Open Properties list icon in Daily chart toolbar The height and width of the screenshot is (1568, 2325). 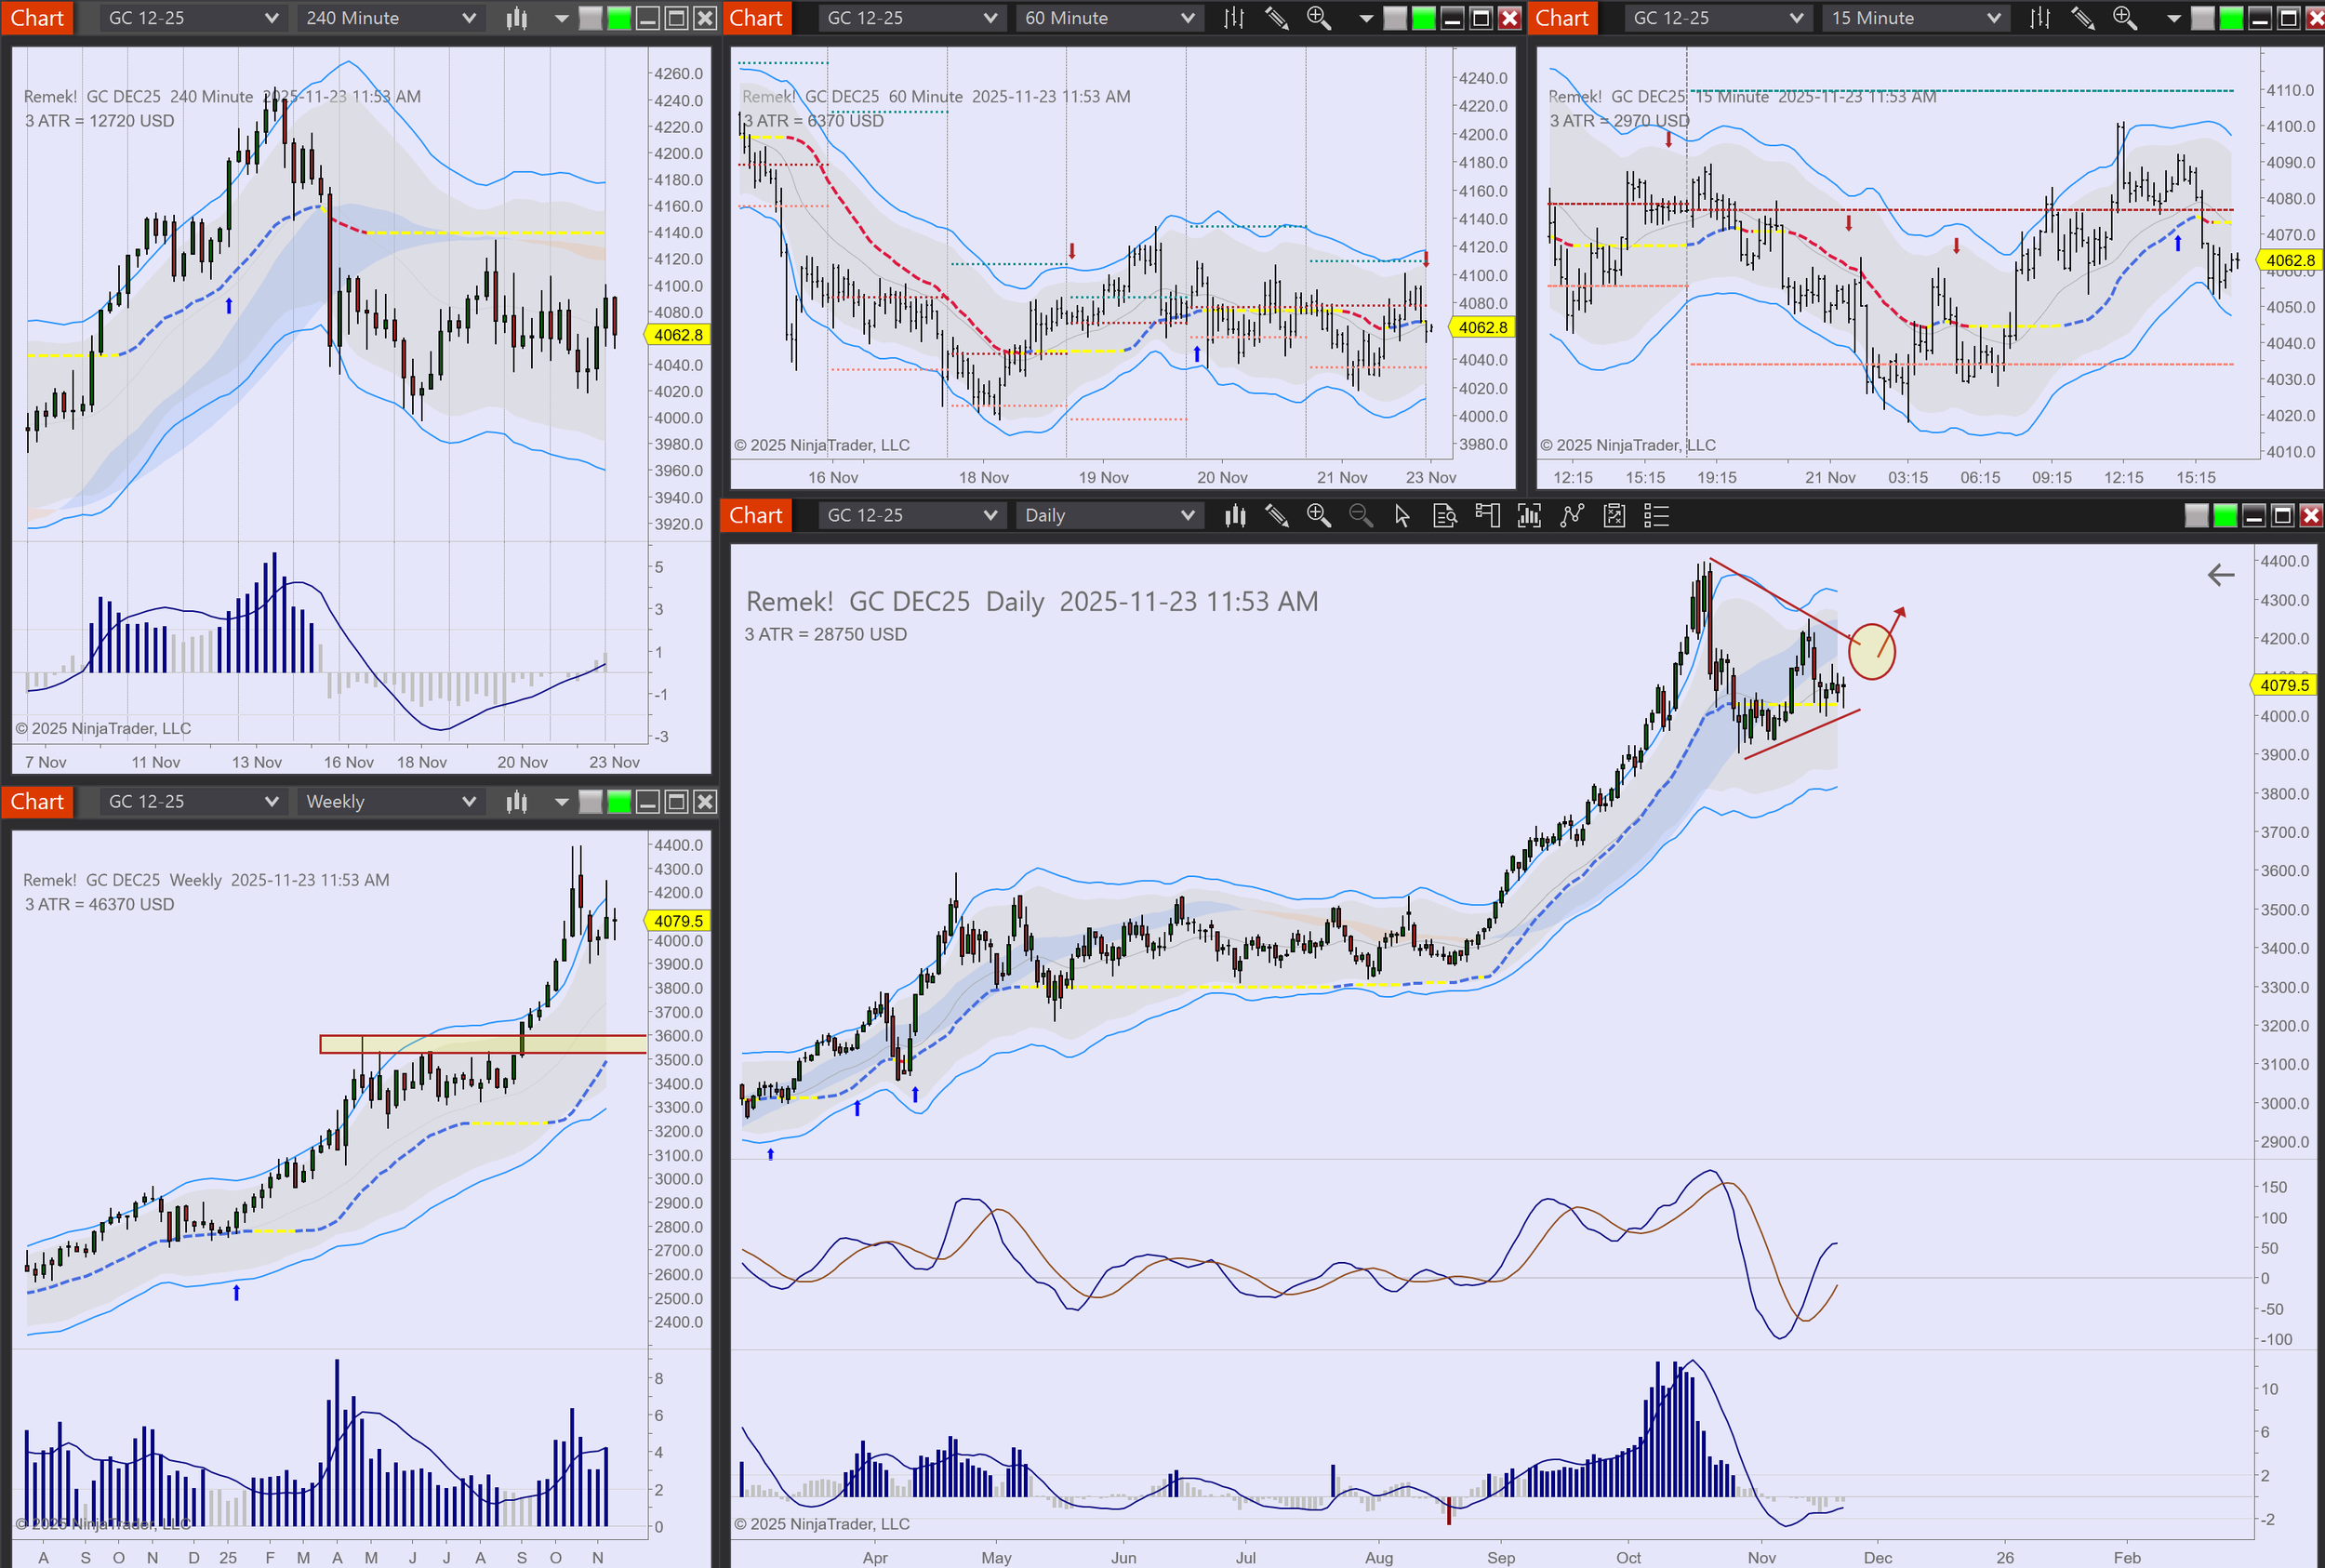[1656, 516]
